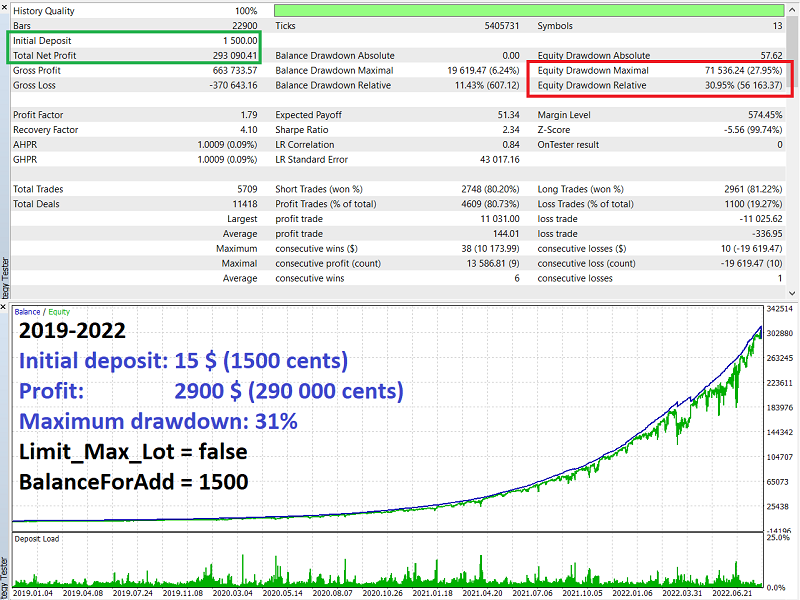Click LR Correlation value 0.84
The height and width of the screenshot is (600, 800).
click(511, 145)
